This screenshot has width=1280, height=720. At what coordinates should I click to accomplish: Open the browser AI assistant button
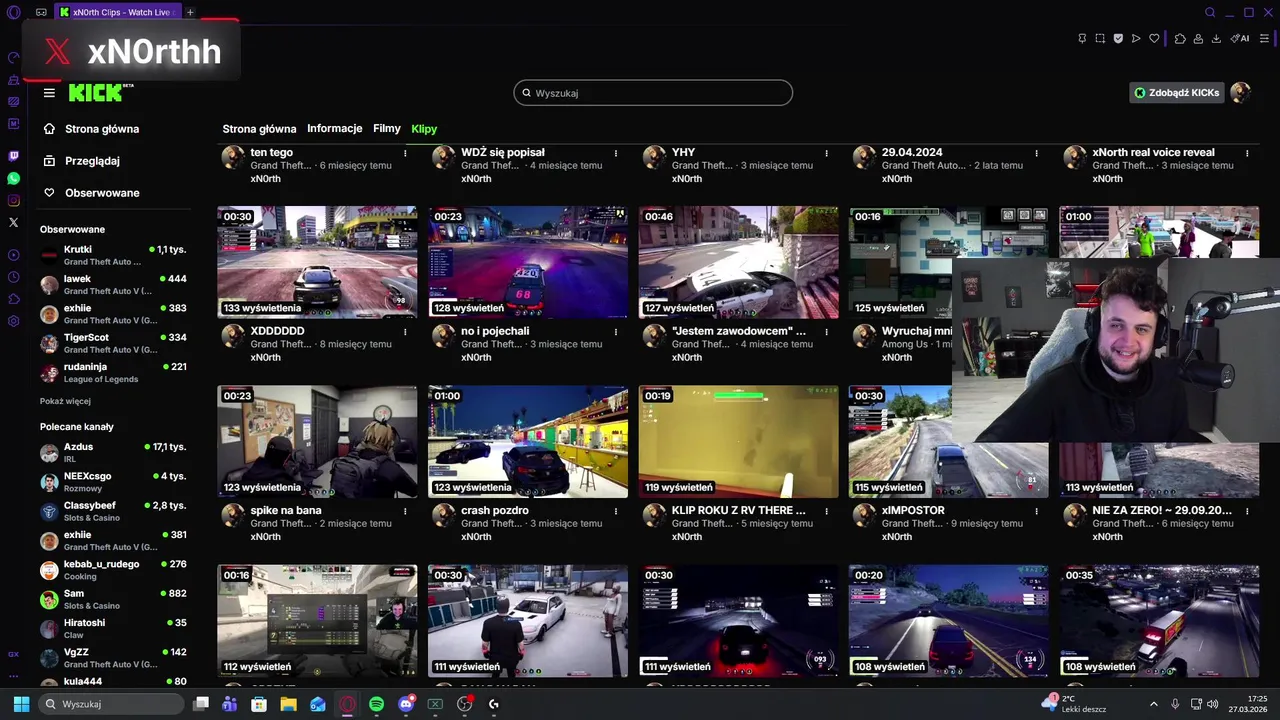point(1240,39)
